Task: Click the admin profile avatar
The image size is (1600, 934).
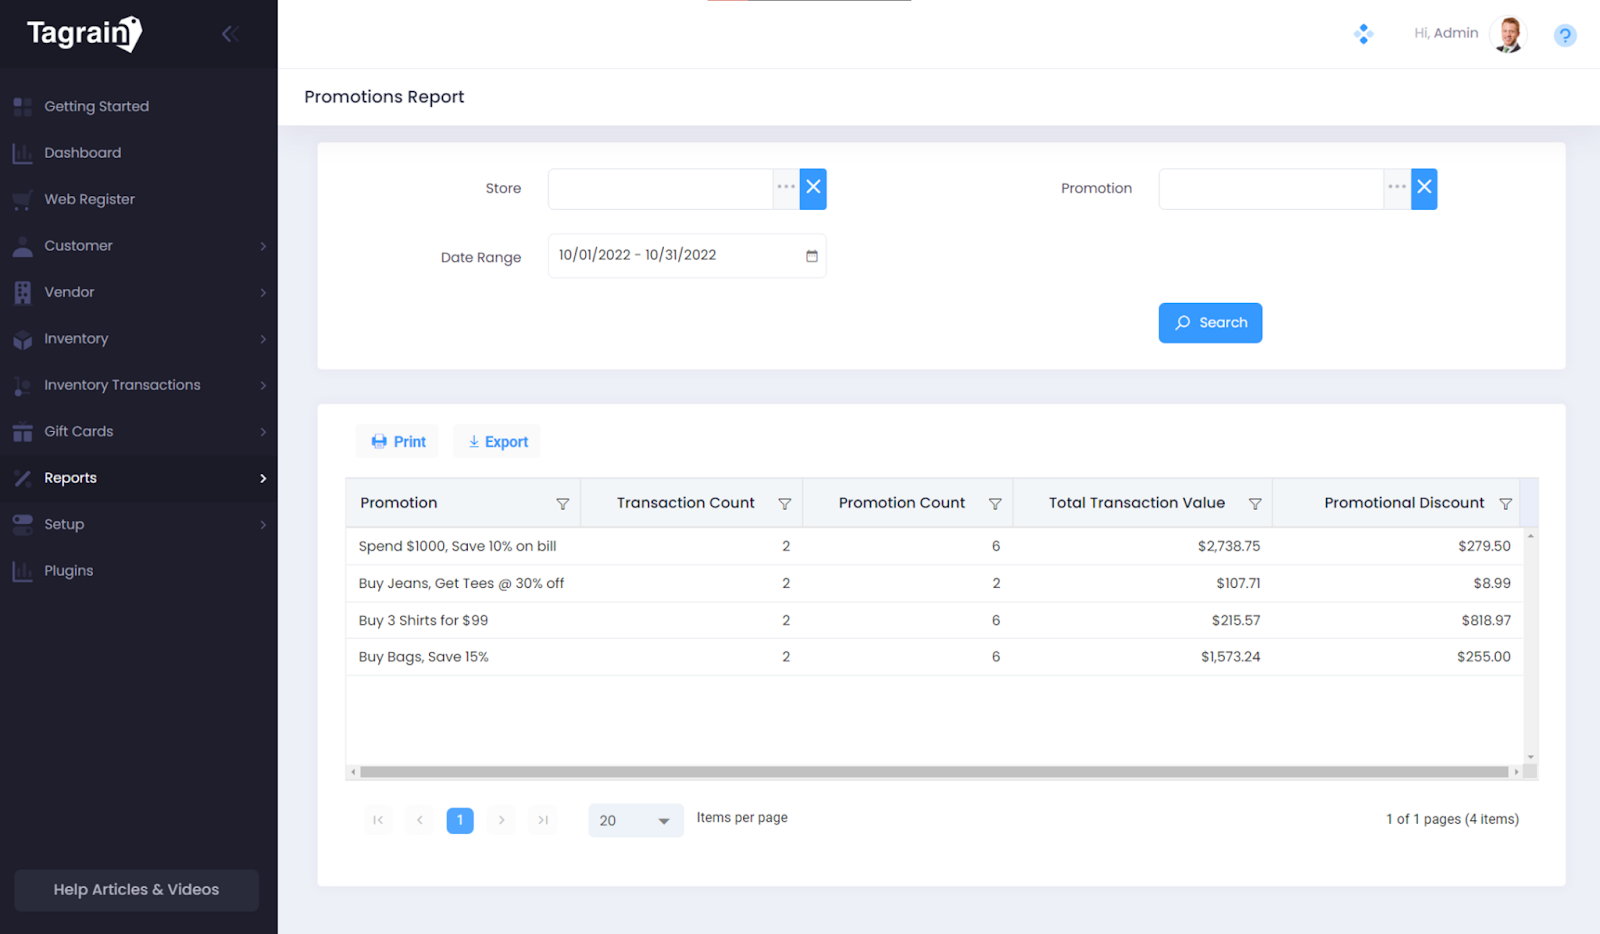Action: pyautogui.click(x=1508, y=34)
